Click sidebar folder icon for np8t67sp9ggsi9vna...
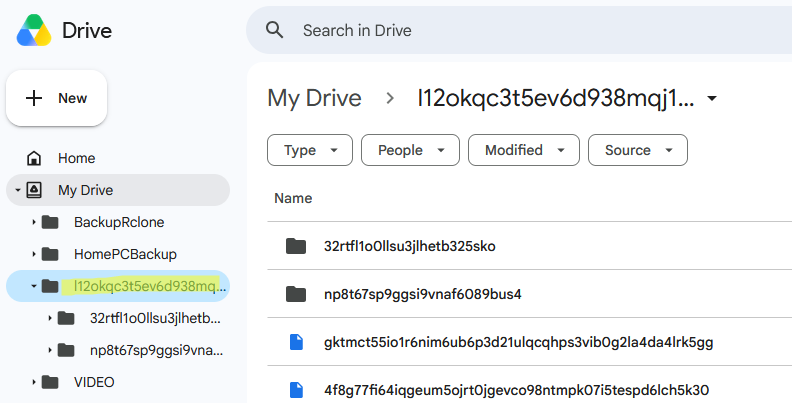 [x=66, y=350]
